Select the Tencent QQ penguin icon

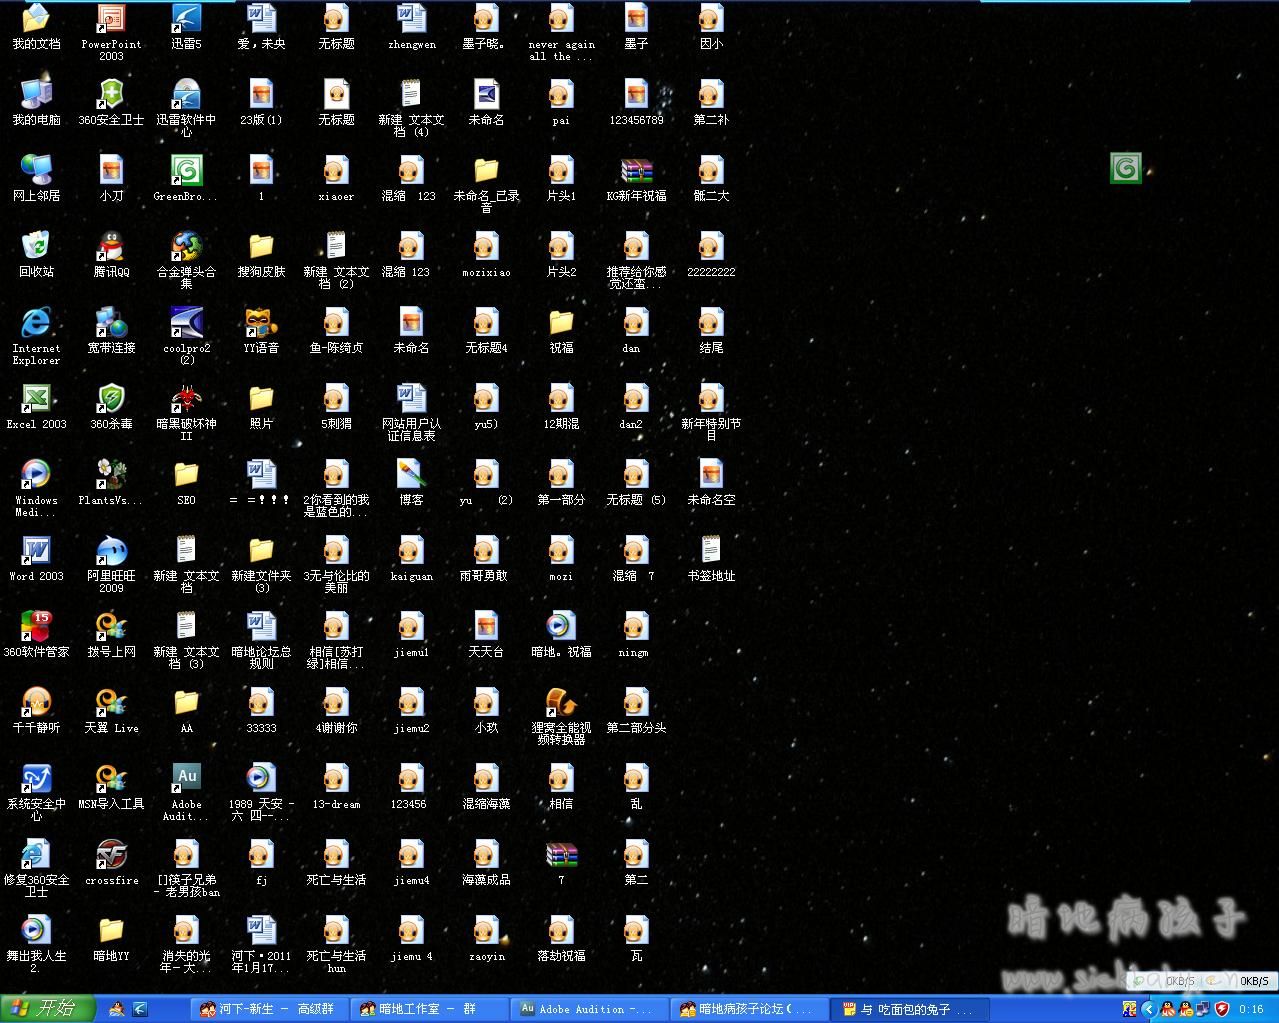[x=111, y=247]
